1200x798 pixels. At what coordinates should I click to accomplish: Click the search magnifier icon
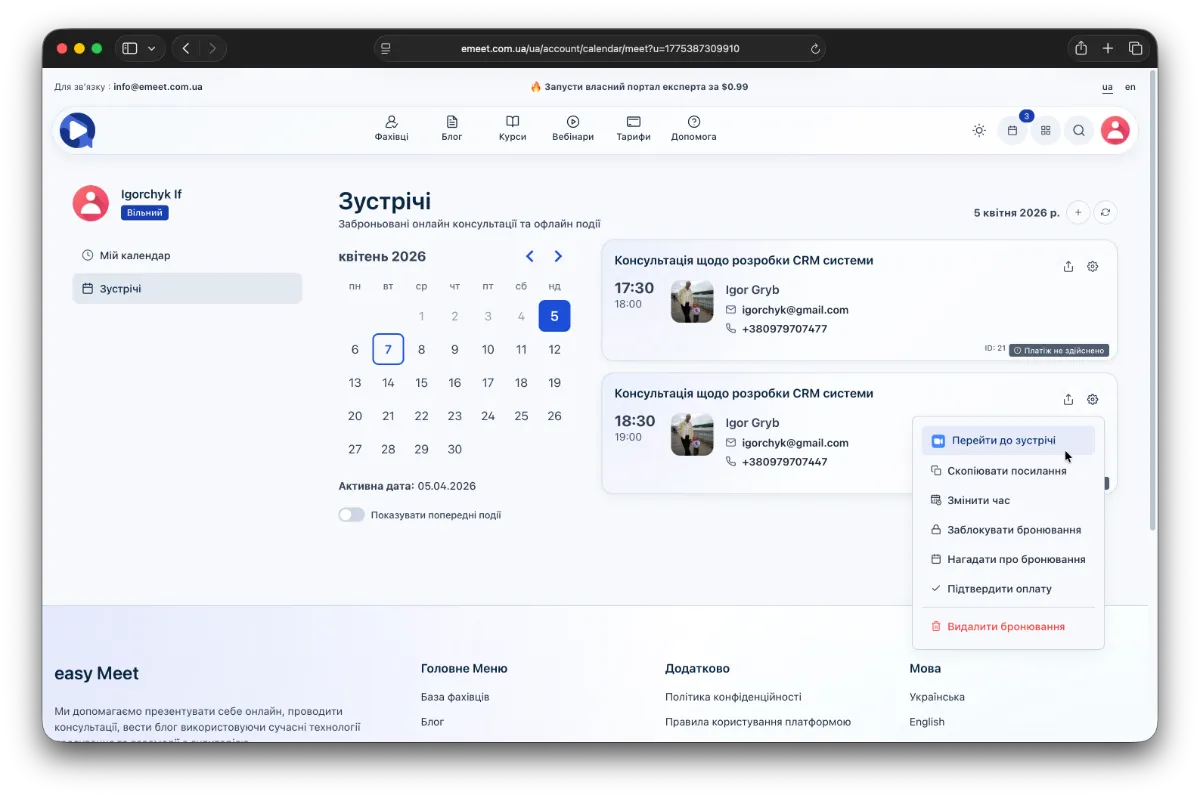pos(1079,130)
